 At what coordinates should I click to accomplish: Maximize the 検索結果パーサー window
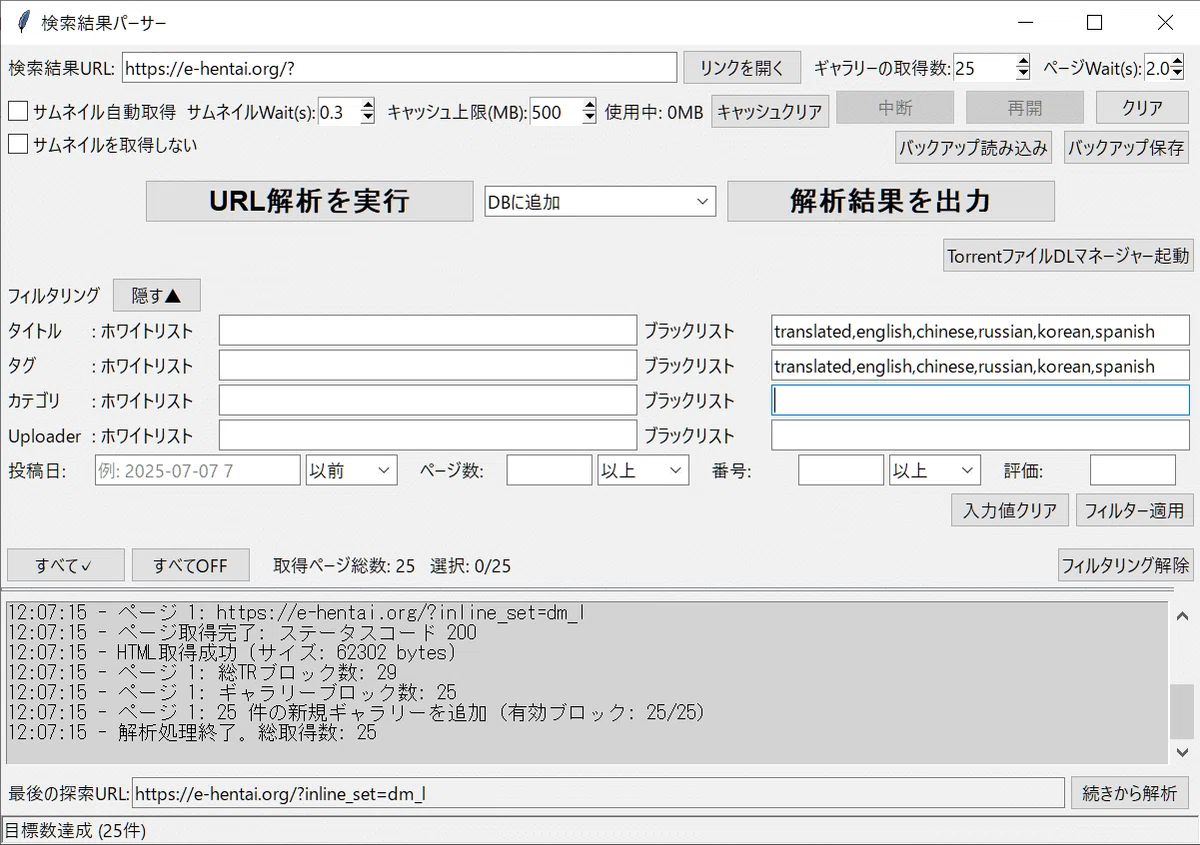(1094, 22)
